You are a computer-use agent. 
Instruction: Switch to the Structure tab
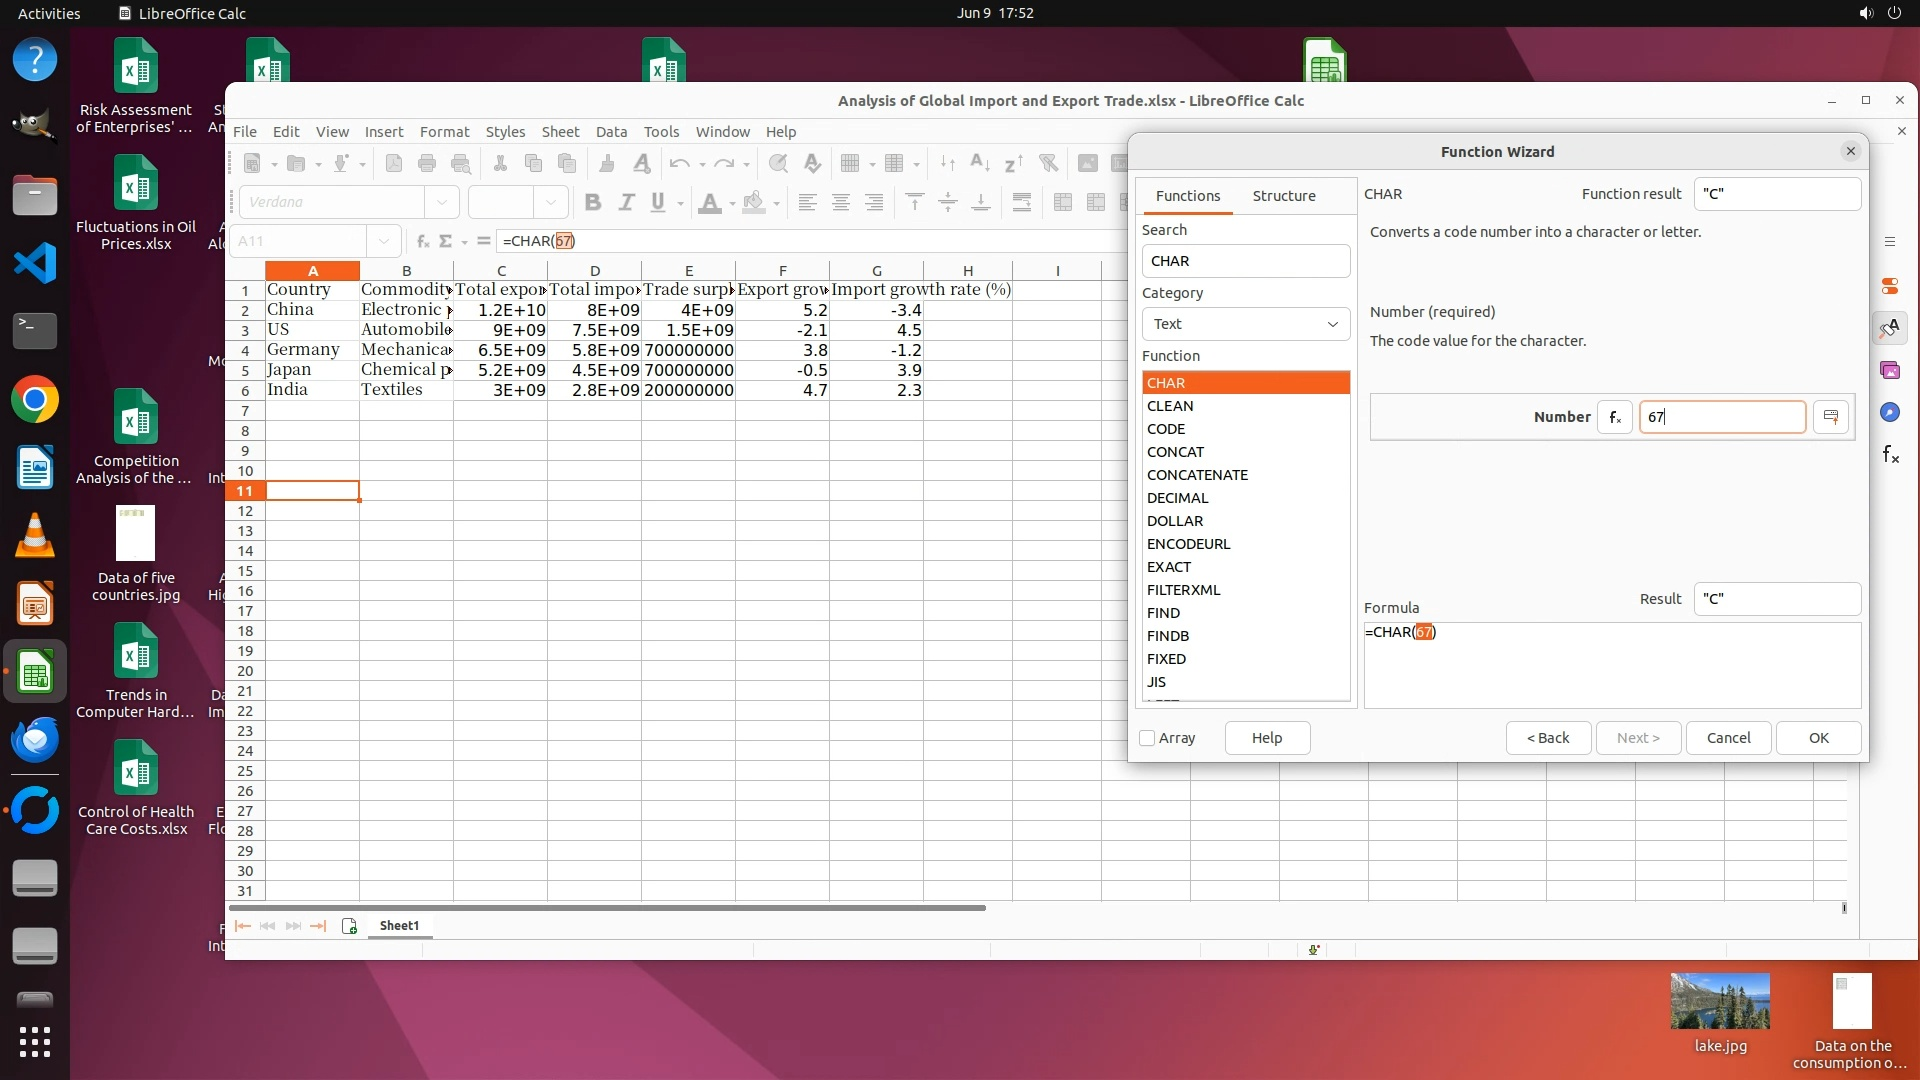pos(1283,196)
